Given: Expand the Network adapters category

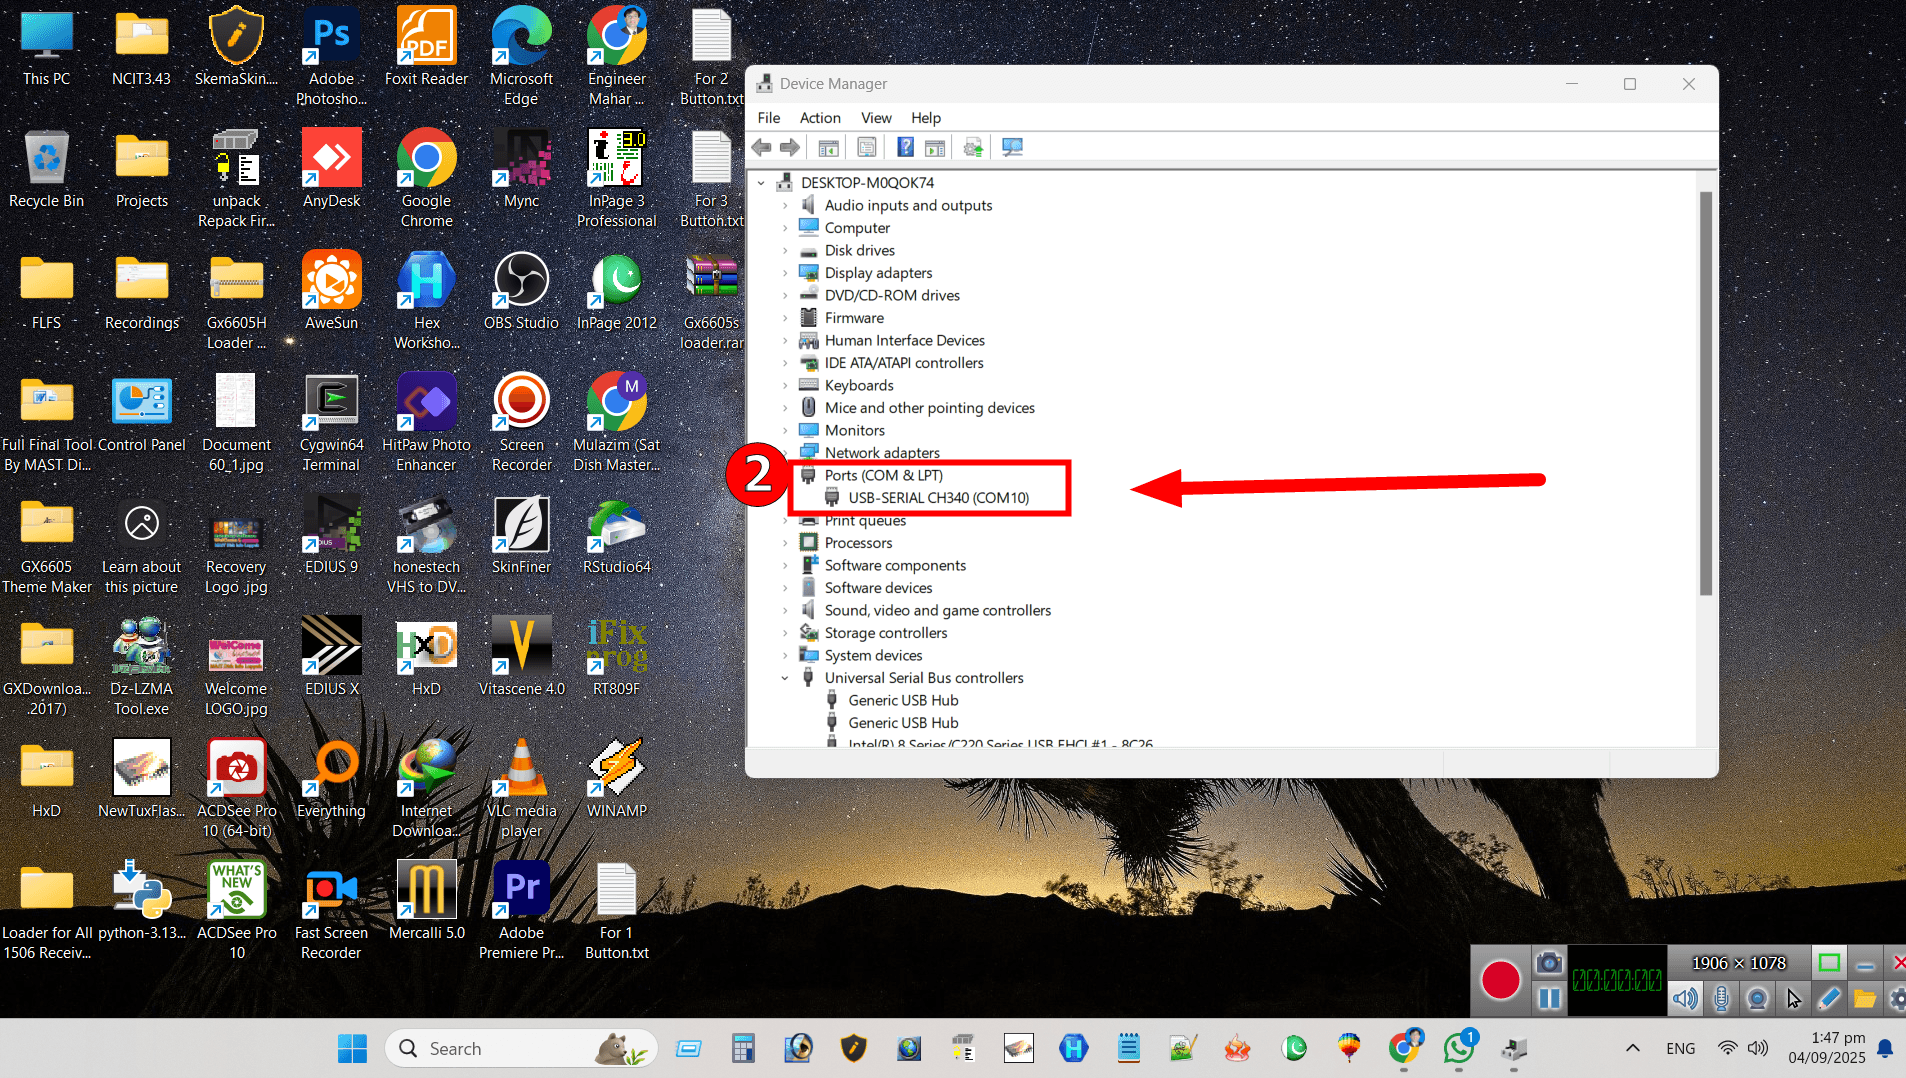Looking at the screenshot, I should pyautogui.click(x=787, y=452).
